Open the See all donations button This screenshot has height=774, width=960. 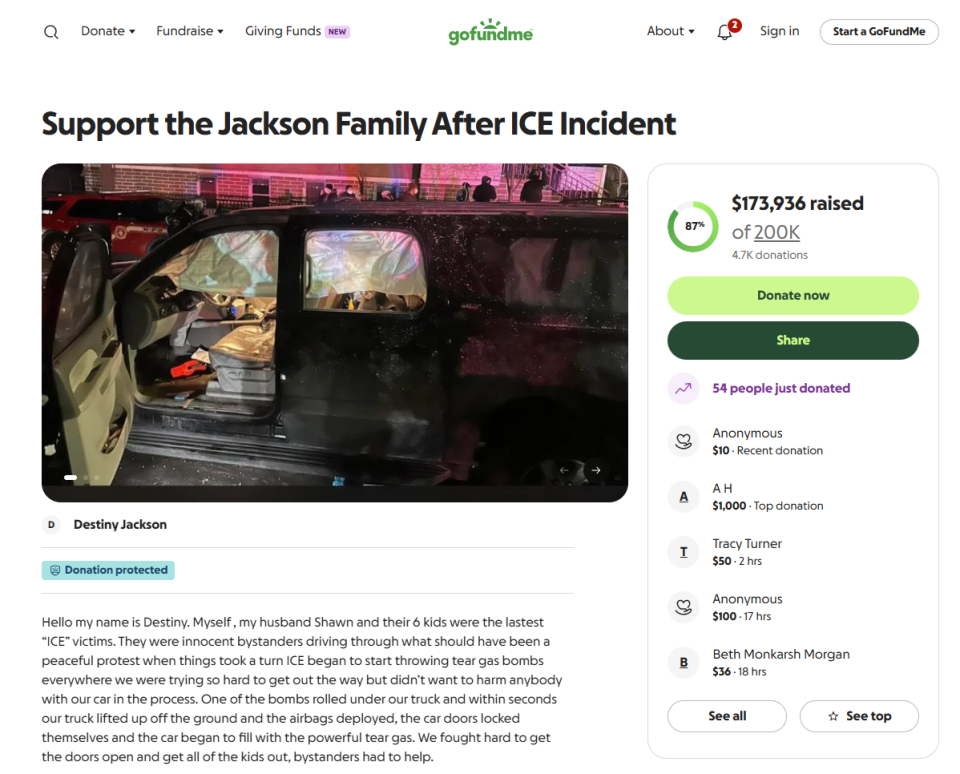pyautogui.click(x=727, y=716)
